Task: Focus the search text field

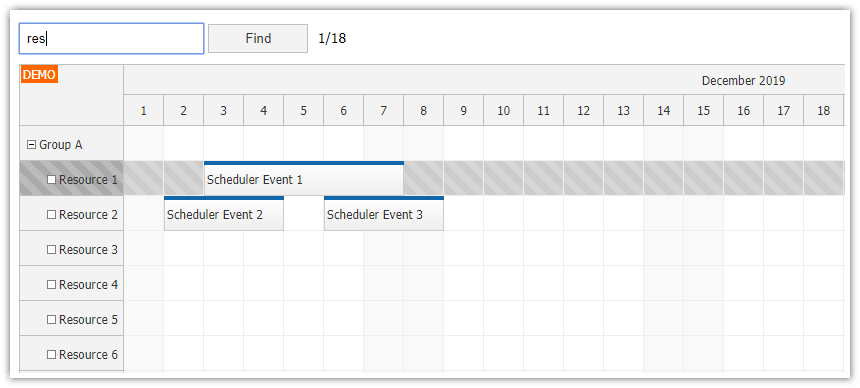Action: (x=112, y=38)
